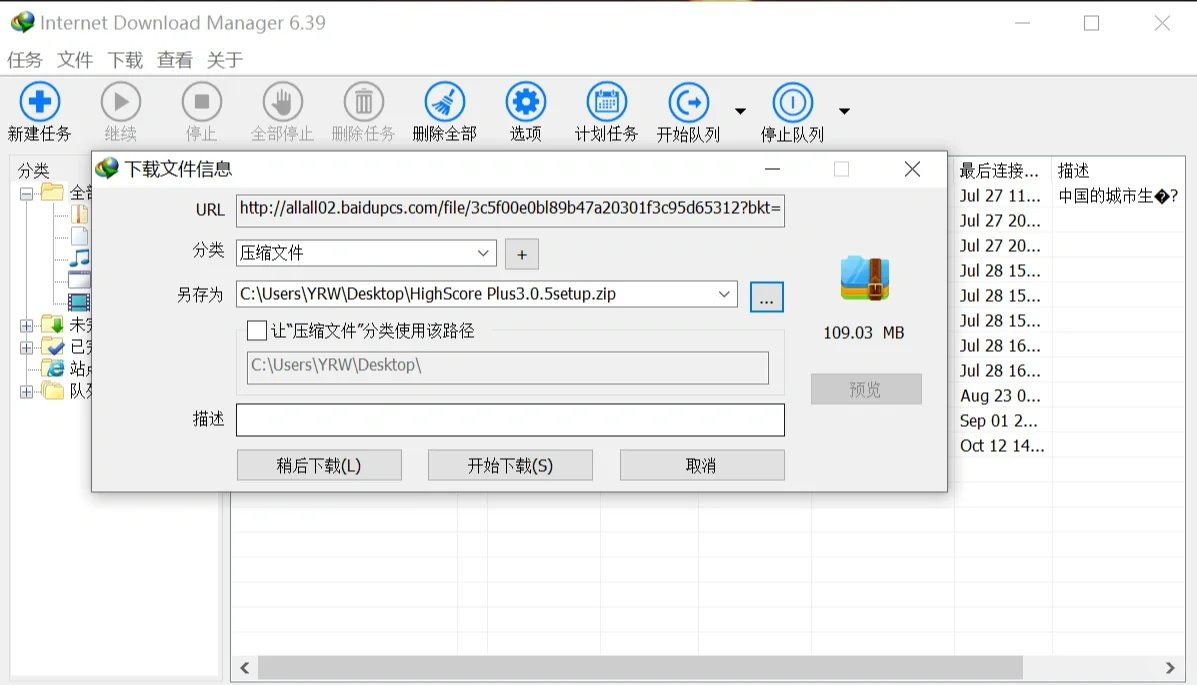Open the 分类 category dropdown
Screen dimensions: 1197x685
pyautogui.click(x=484, y=253)
